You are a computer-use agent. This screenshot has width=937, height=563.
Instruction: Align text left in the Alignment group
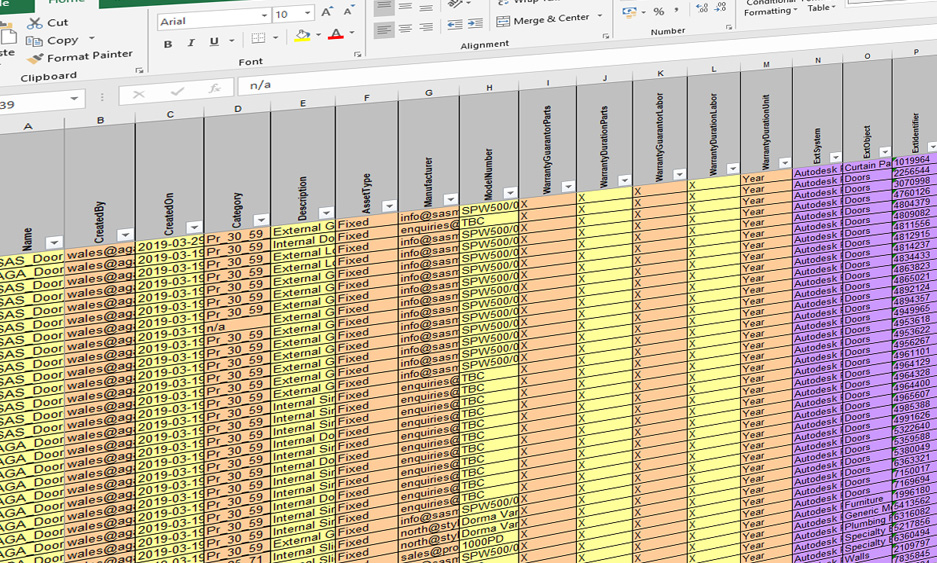(x=384, y=29)
